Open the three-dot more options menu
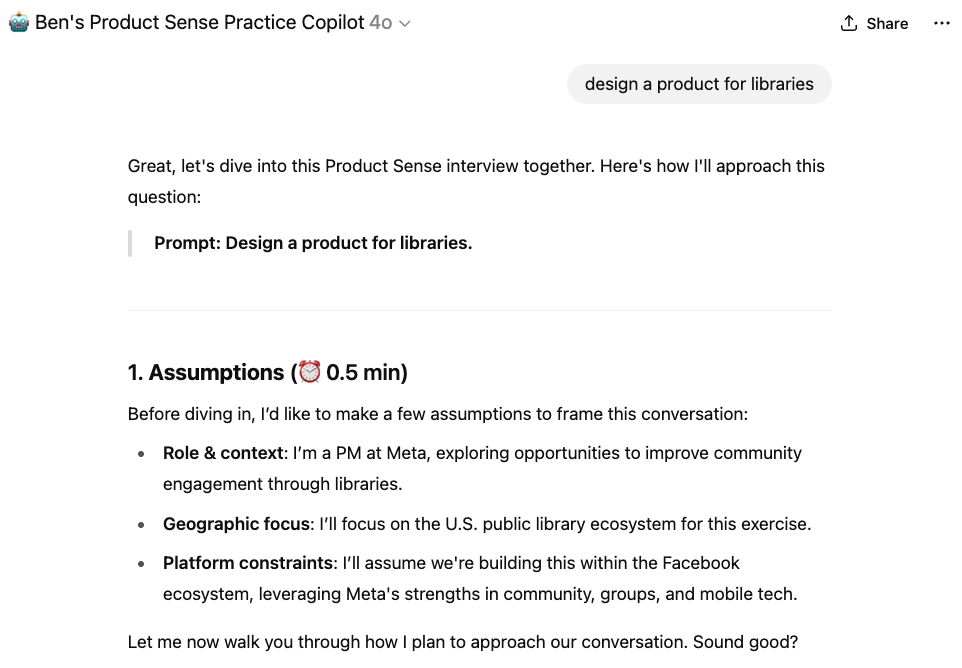The image size is (962, 668). point(941,23)
